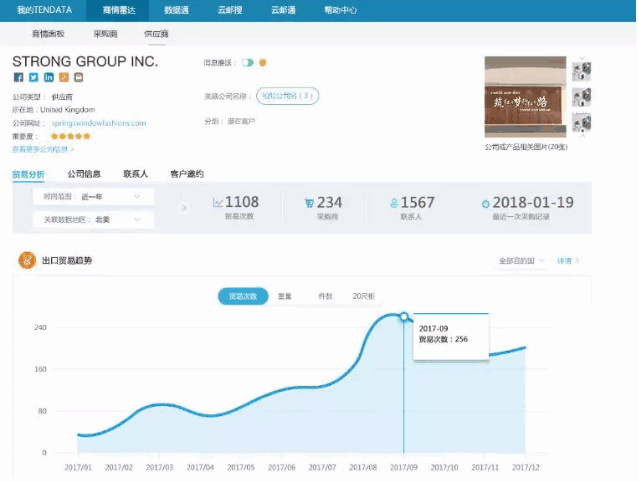Click the Facebook icon under company name

pyautogui.click(x=18, y=77)
